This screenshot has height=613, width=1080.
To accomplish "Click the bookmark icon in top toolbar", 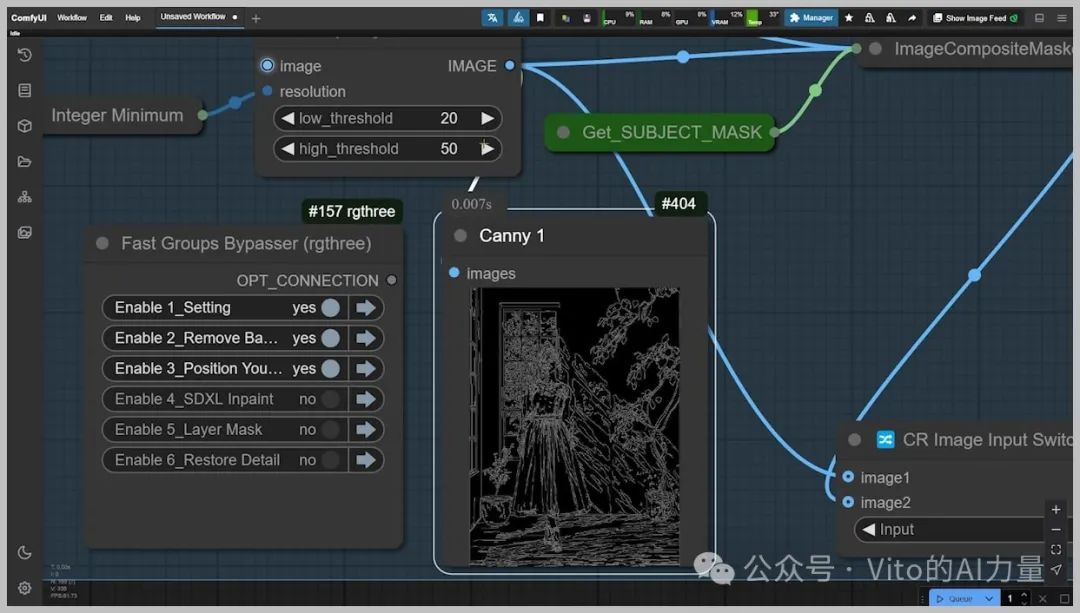I will click(541, 18).
